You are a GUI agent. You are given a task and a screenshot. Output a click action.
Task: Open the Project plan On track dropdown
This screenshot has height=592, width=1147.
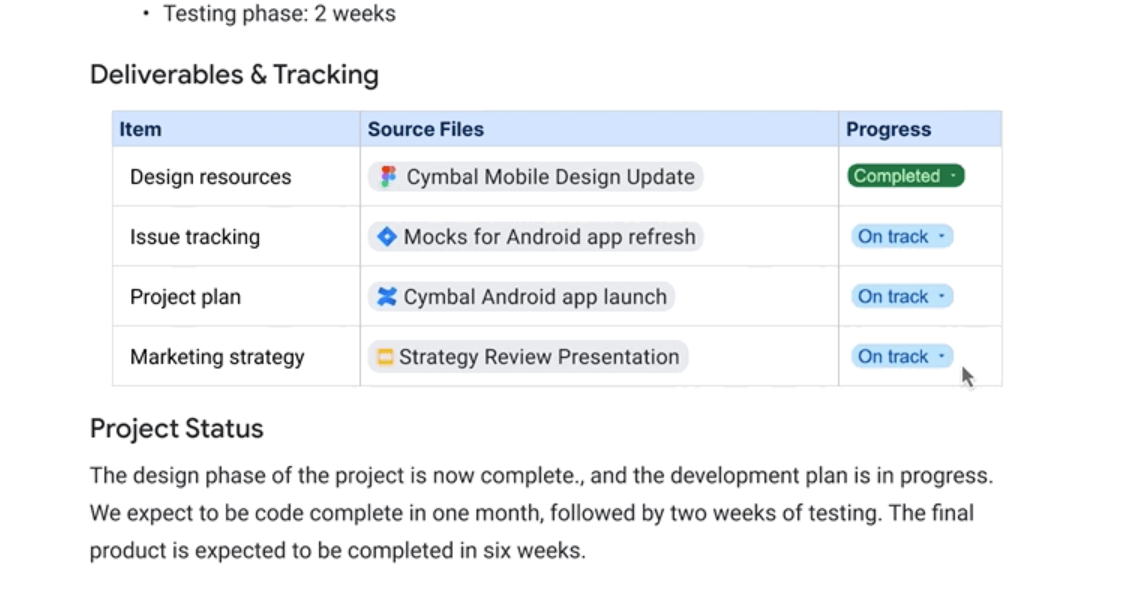click(x=902, y=296)
